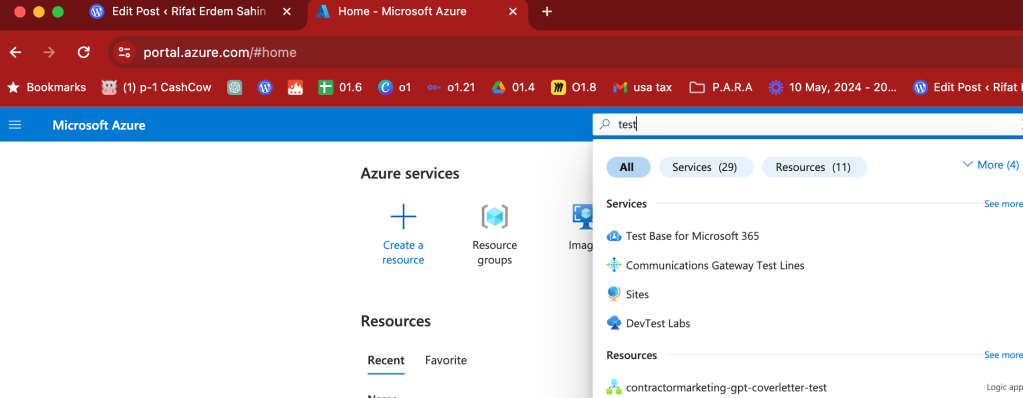1023x398 pixels.
Task: Open the Bookmarks star bookmark
Action: 46,87
